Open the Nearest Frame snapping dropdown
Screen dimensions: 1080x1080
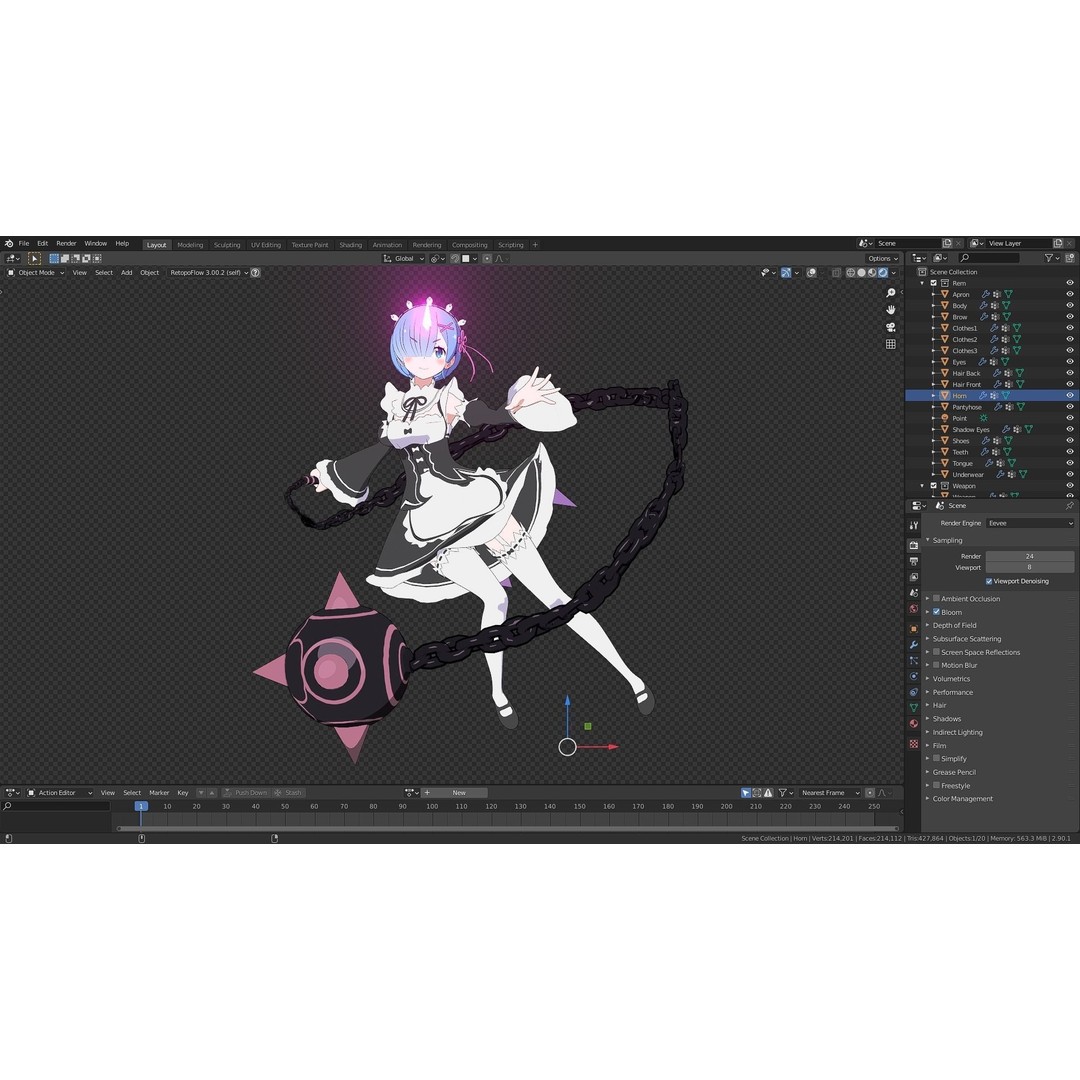coord(830,793)
